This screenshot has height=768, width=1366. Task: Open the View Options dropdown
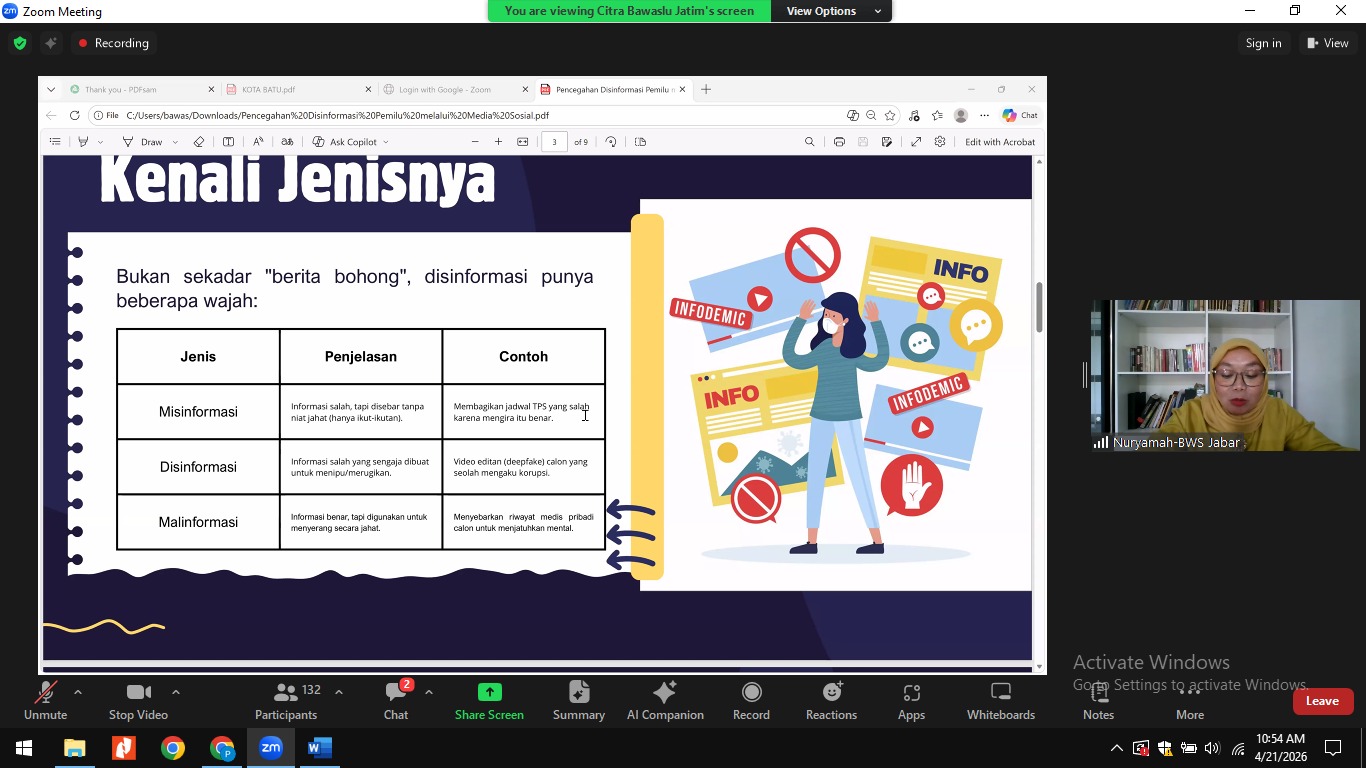coord(834,11)
